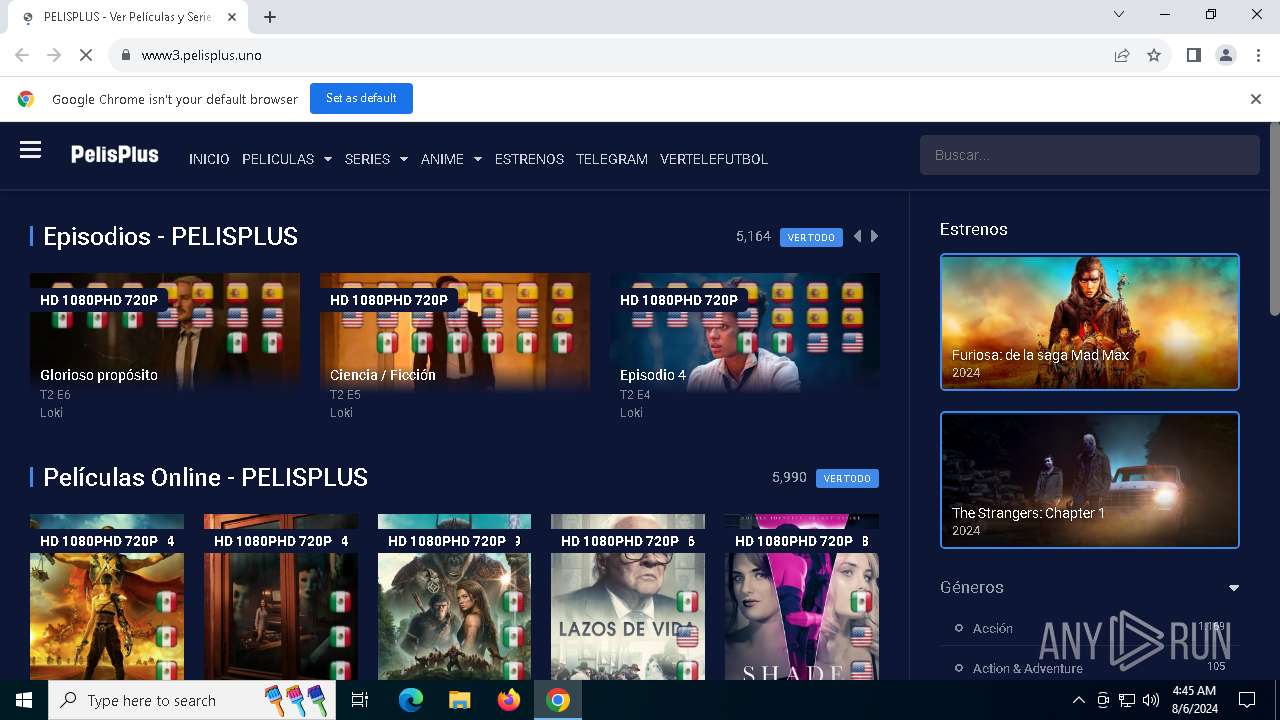Image resolution: width=1280 pixels, height=720 pixels.
Task: Open the Shade movie poster
Action: [802, 597]
